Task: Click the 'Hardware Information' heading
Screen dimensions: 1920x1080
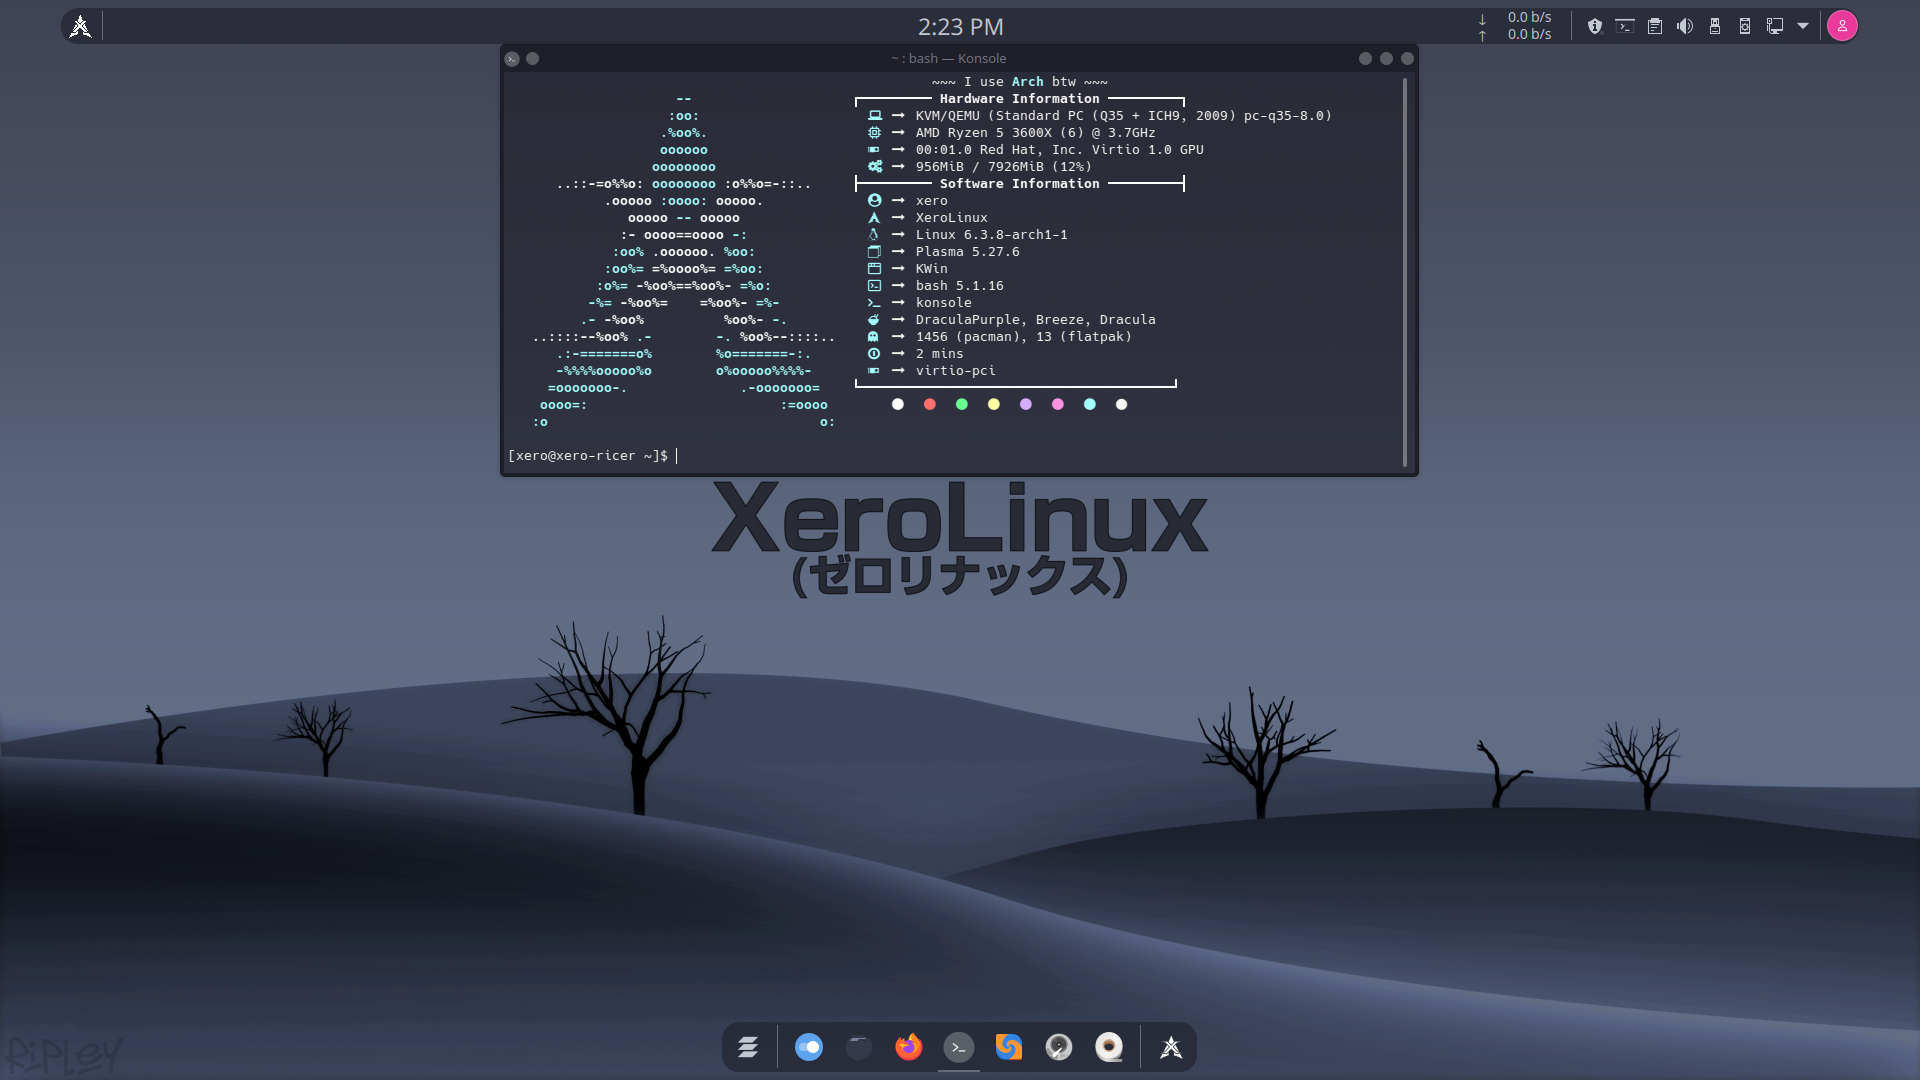Action: 1019,99
